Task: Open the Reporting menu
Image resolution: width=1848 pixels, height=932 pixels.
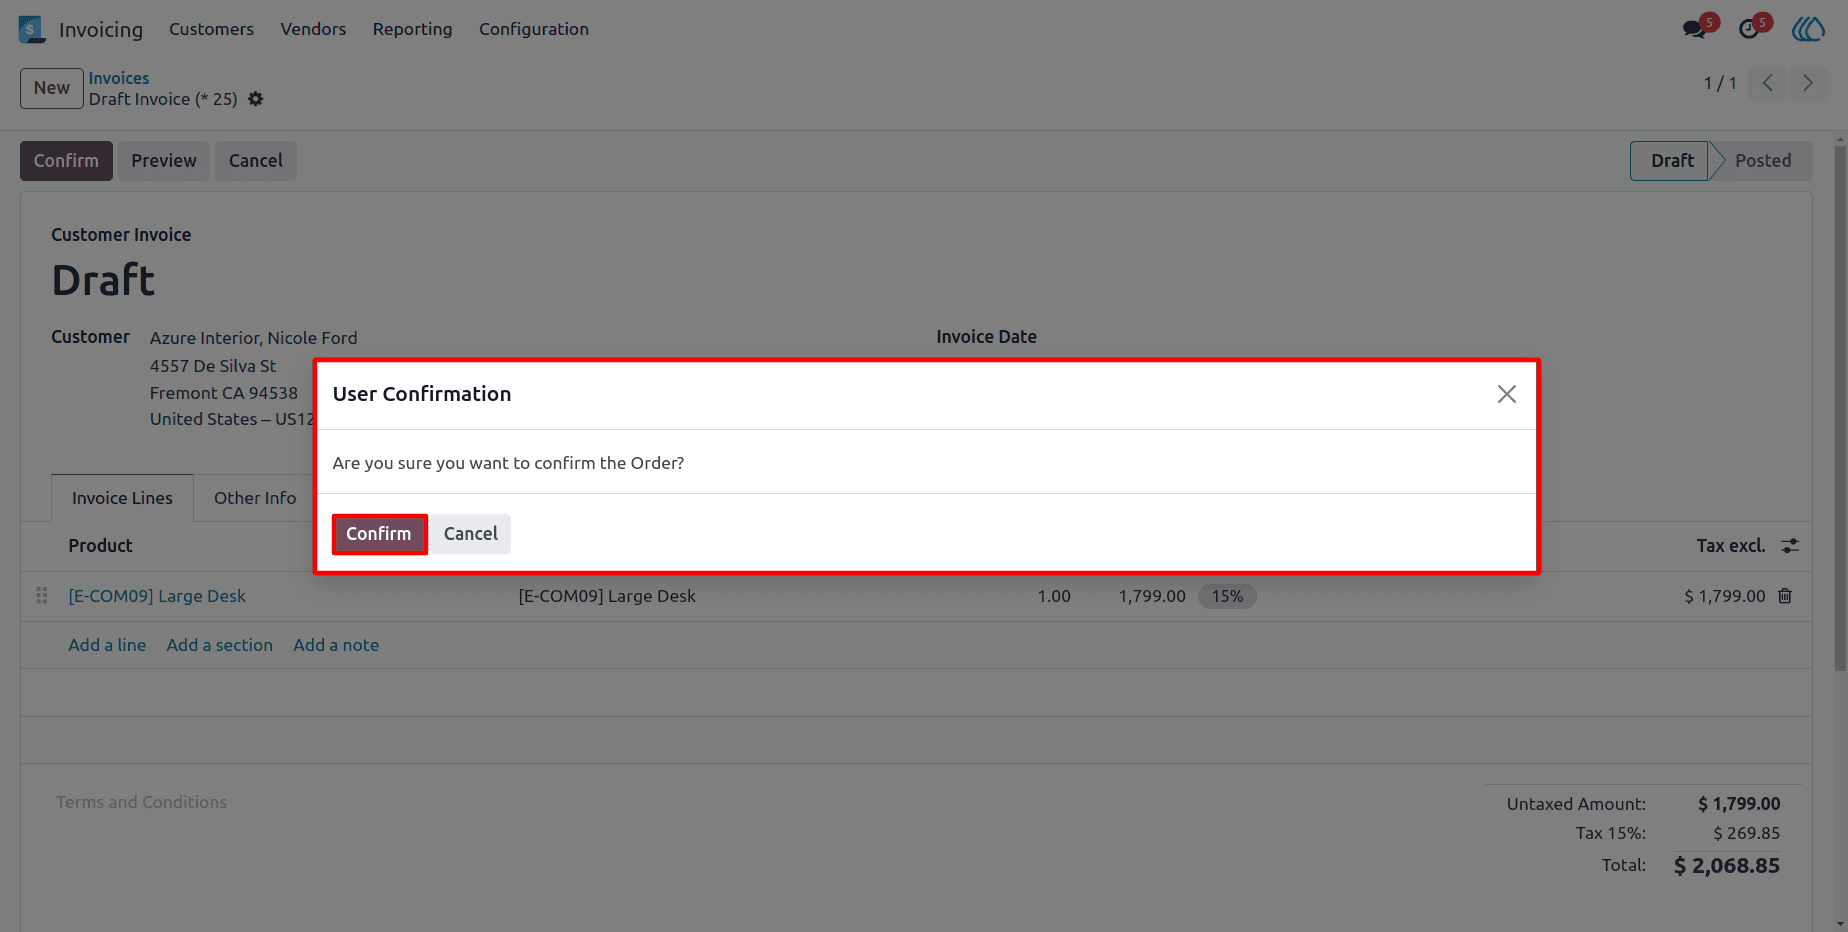Action: click(x=412, y=29)
